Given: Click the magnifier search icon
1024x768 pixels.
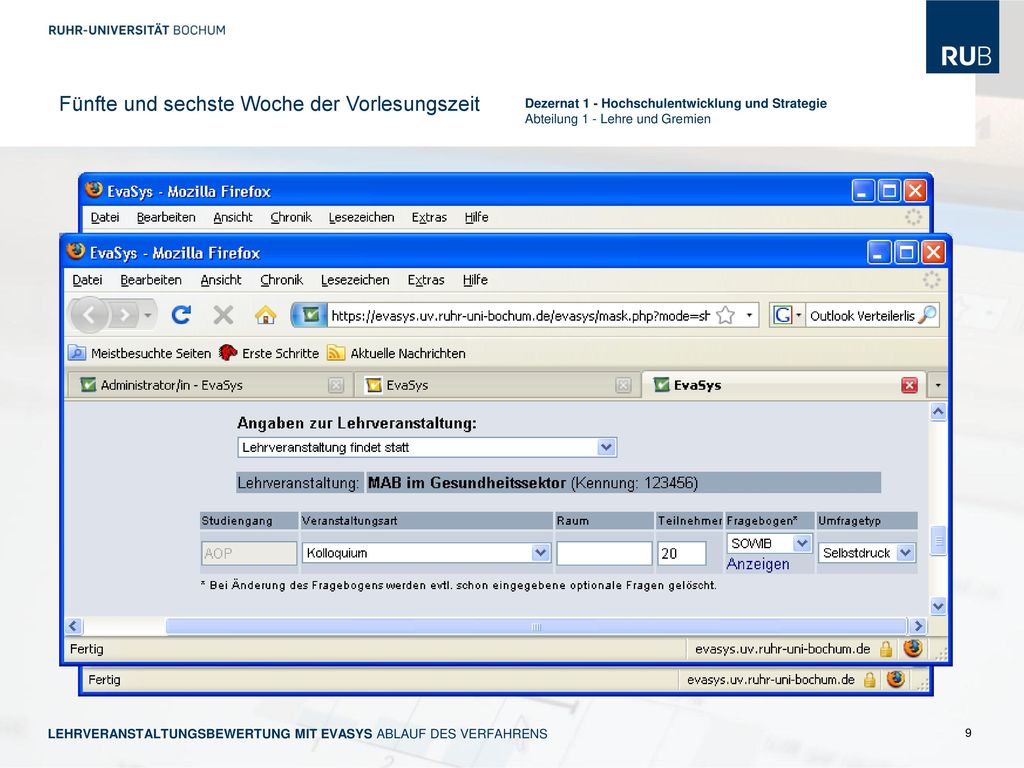Looking at the screenshot, I should (927, 315).
